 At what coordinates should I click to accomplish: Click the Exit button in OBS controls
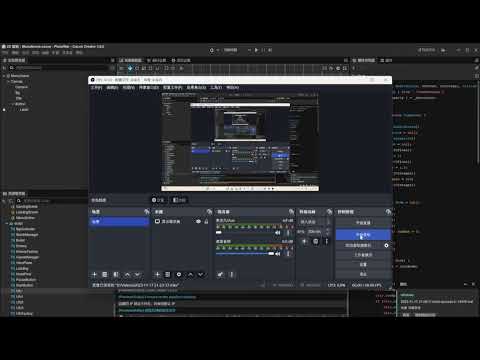(x=363, y=274)
